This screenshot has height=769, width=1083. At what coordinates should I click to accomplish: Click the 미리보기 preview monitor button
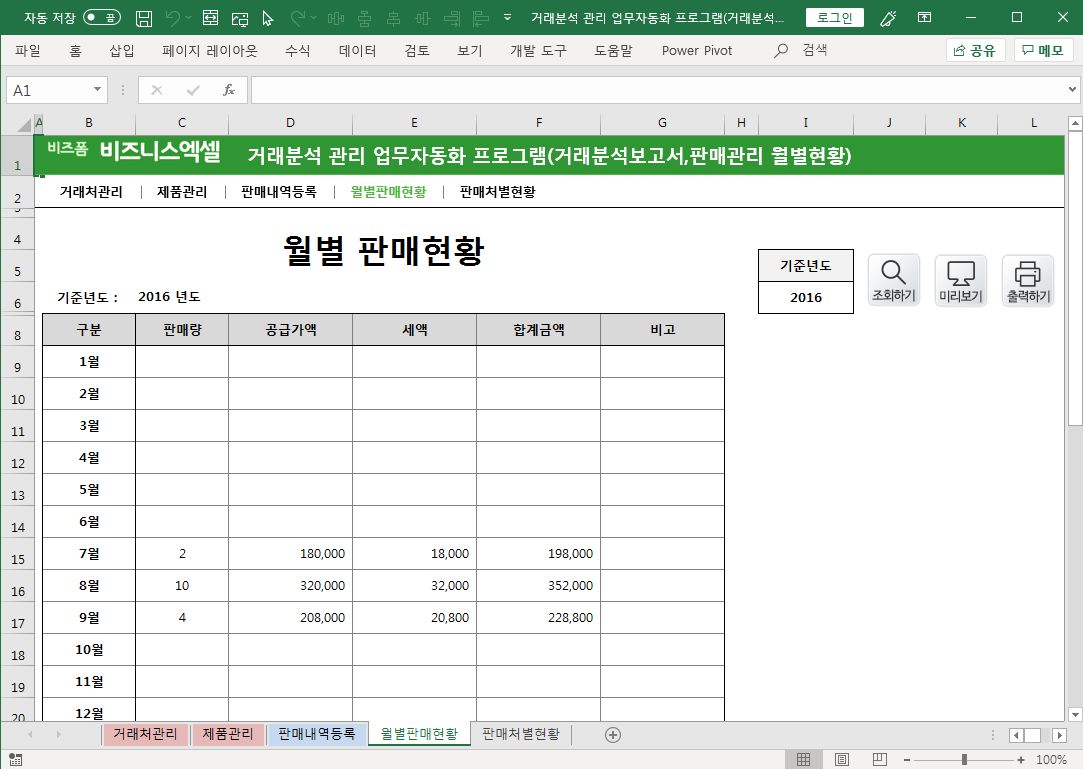point(960,280)
